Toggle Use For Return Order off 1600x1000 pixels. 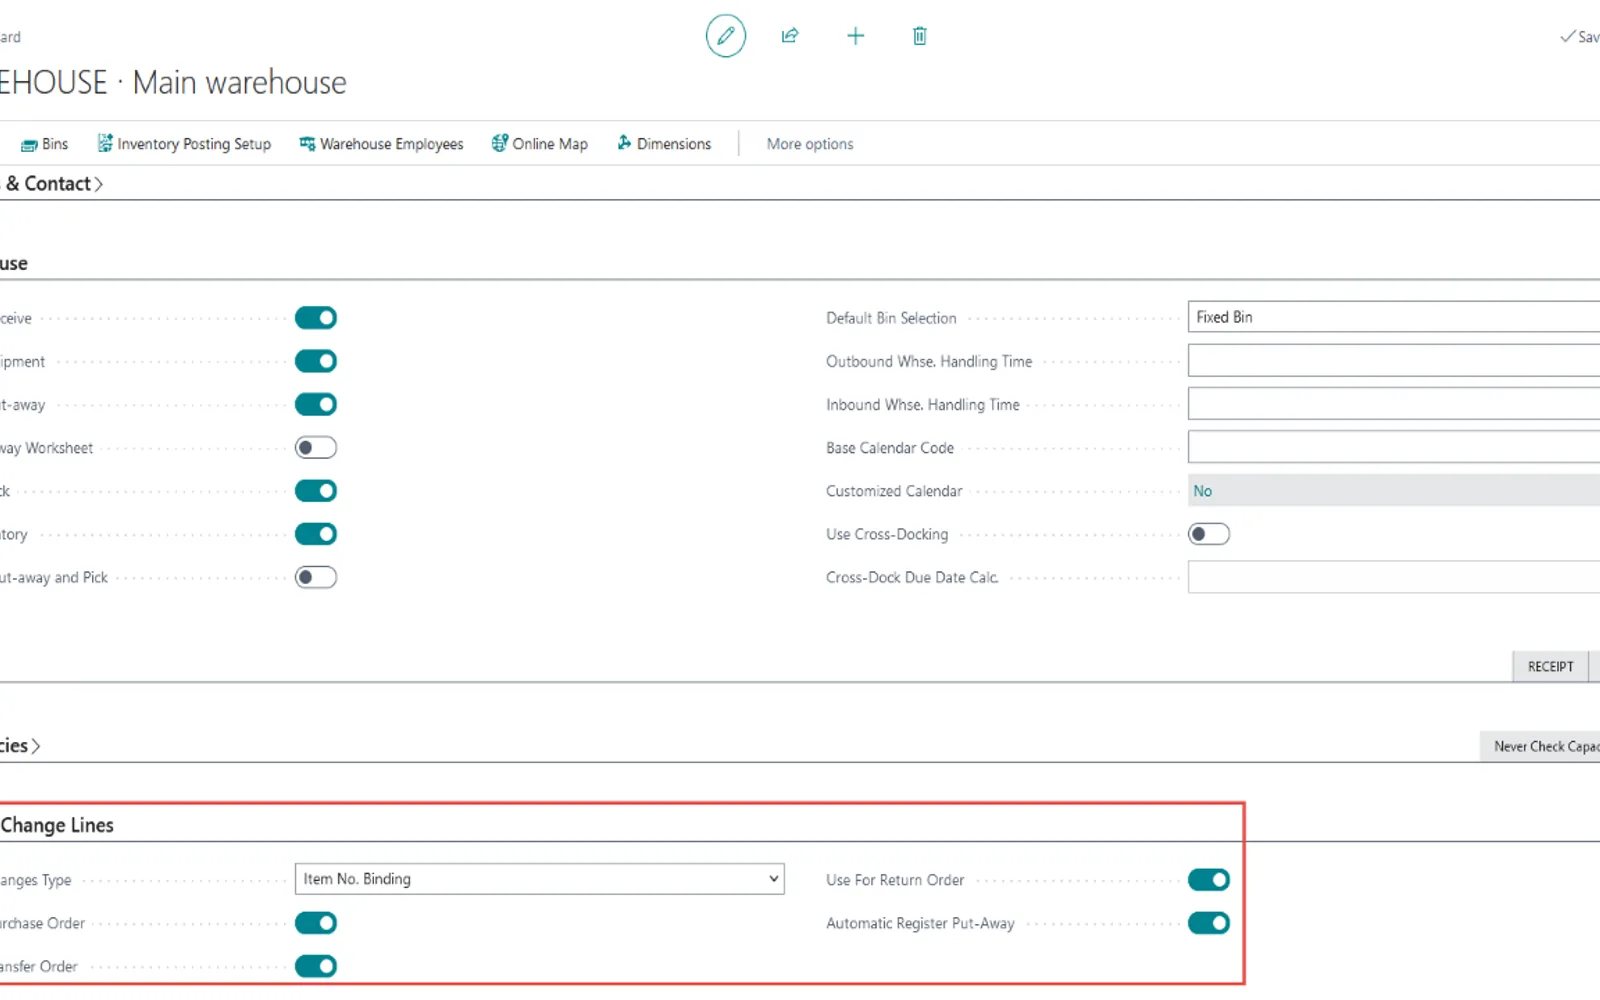tap(1209, 880)
